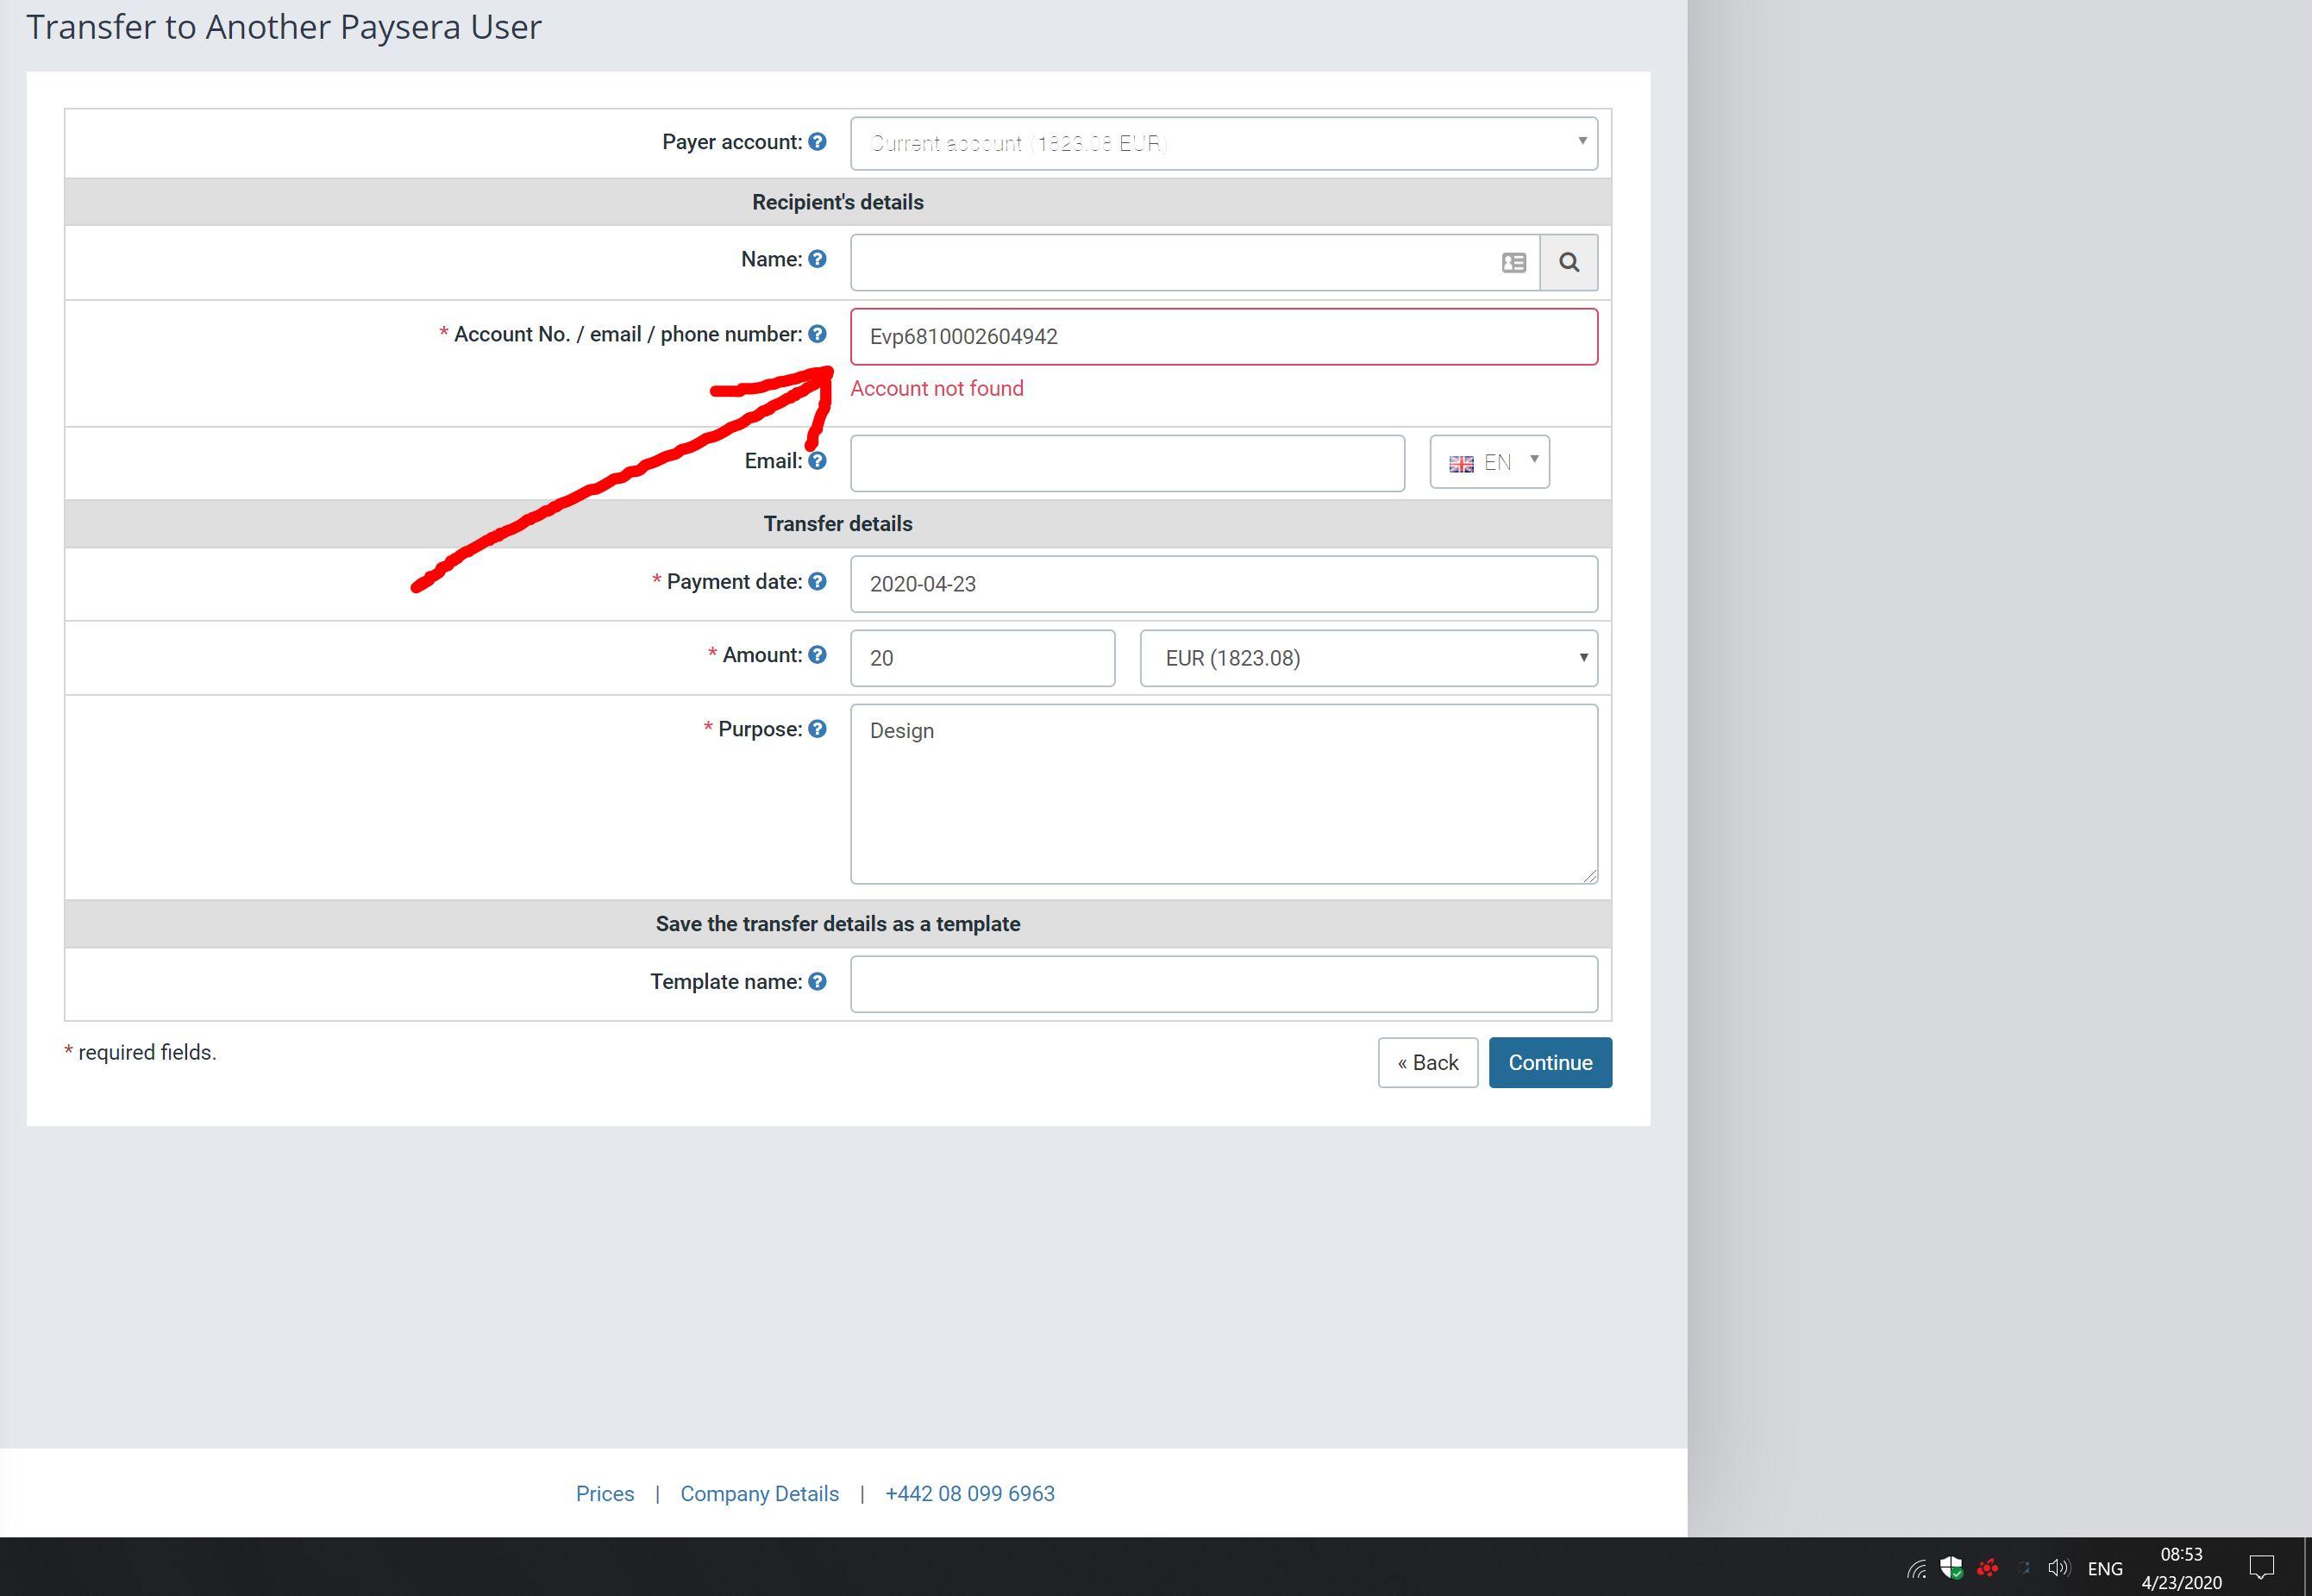The height and width of the screenshot is (1596, 2312).
Task: Focus the Template name input field
Action: pyautogui.click(x=1224, y=984)
